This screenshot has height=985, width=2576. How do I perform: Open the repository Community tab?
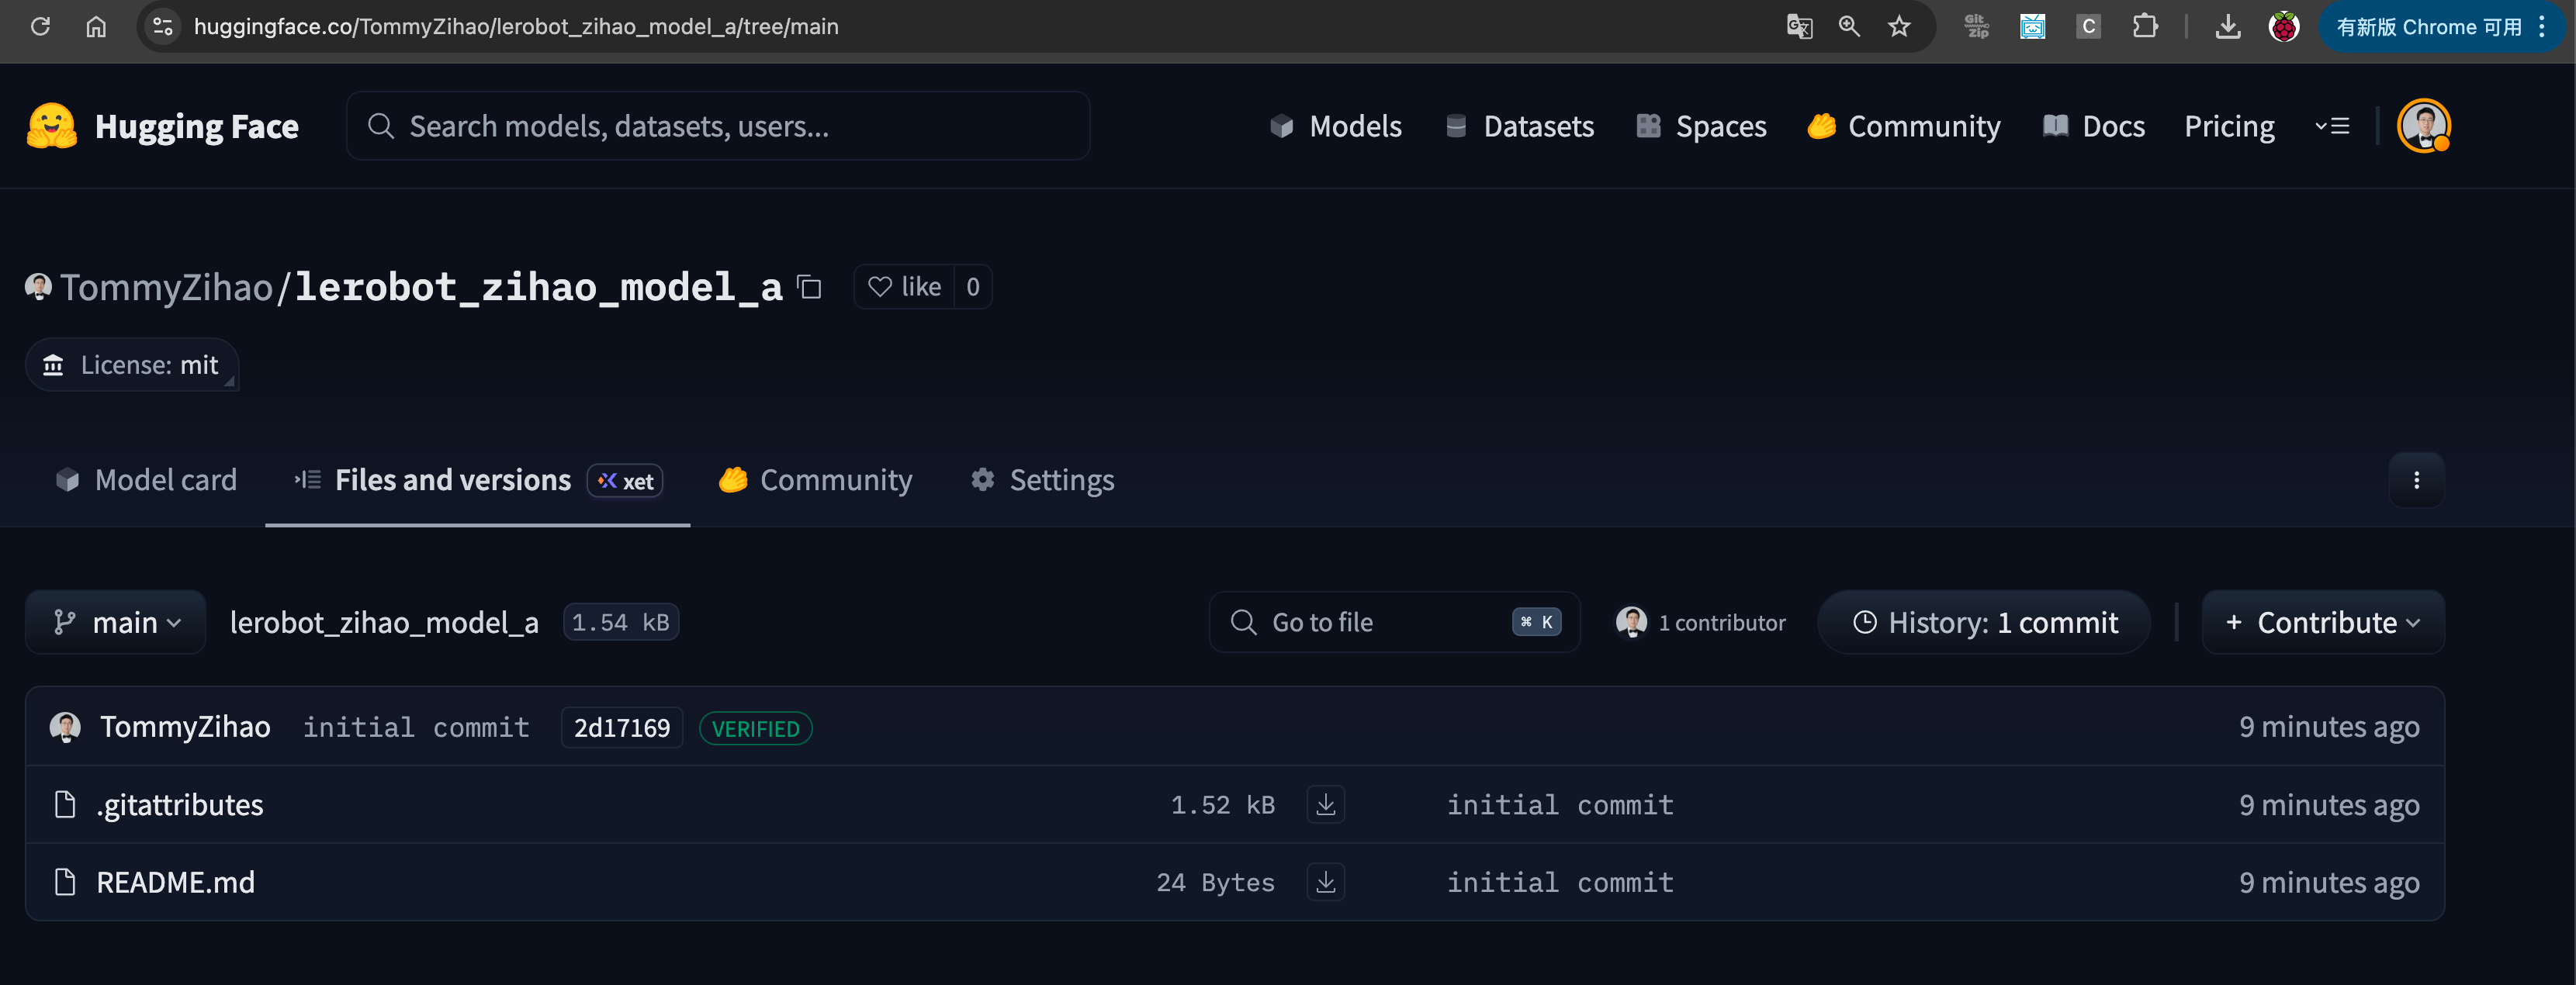815,480
